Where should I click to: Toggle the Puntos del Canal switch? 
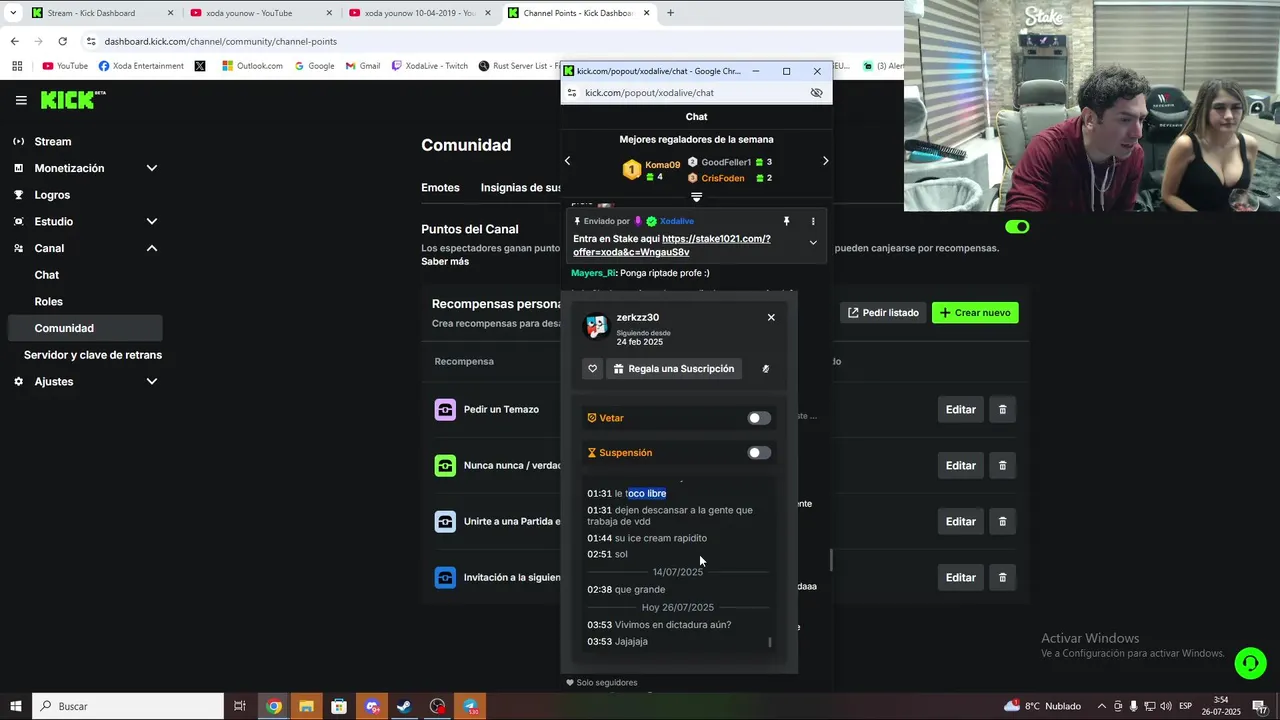pyautogui.click(x=1017, y=227)
